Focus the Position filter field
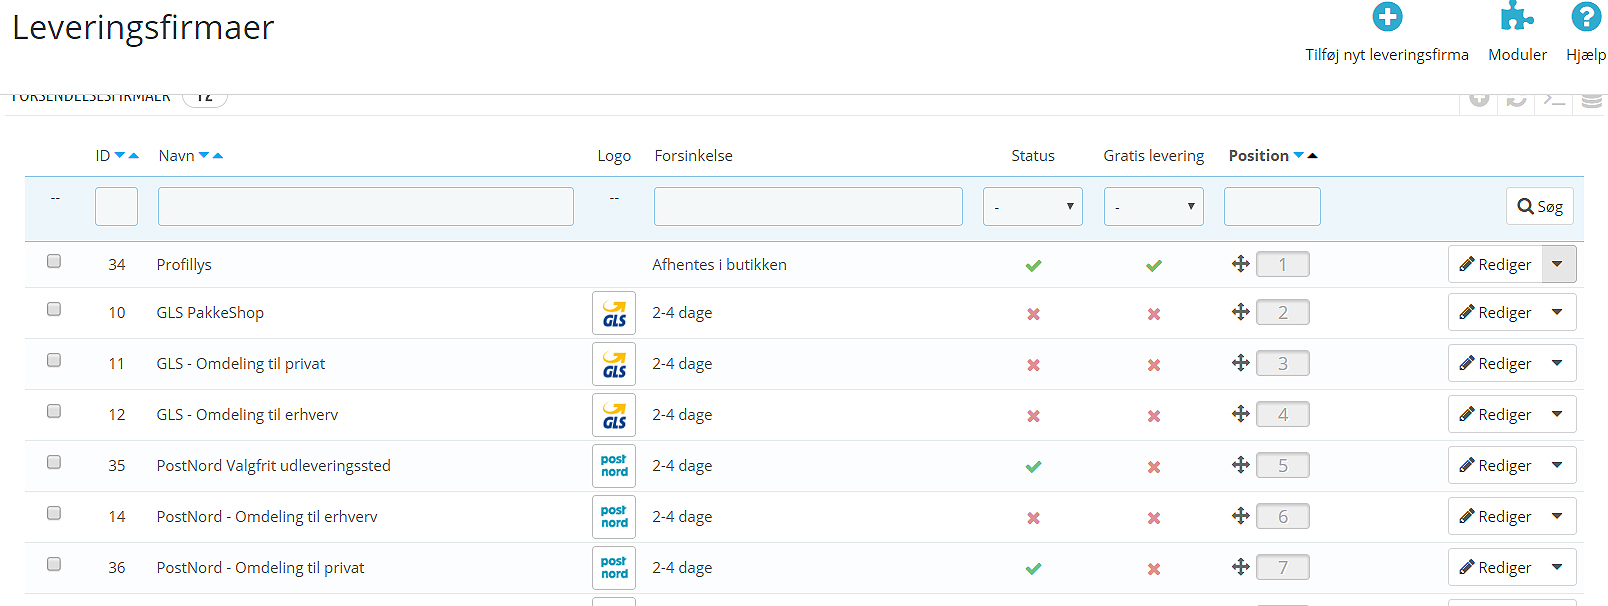This screenshot has width=1608, height=606. point(1272,207)
